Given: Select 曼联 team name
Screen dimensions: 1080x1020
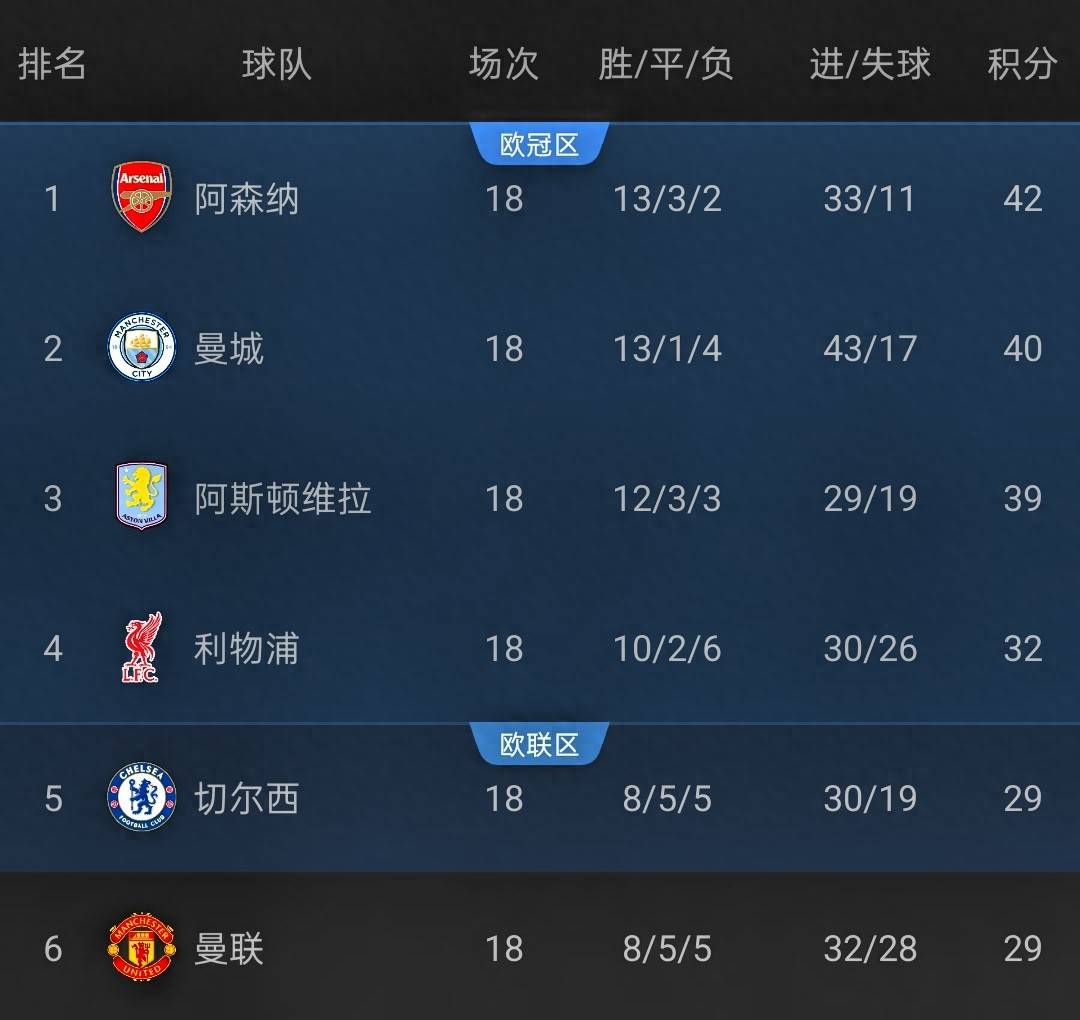Looking at the screenshot, I should coord(229,948).
